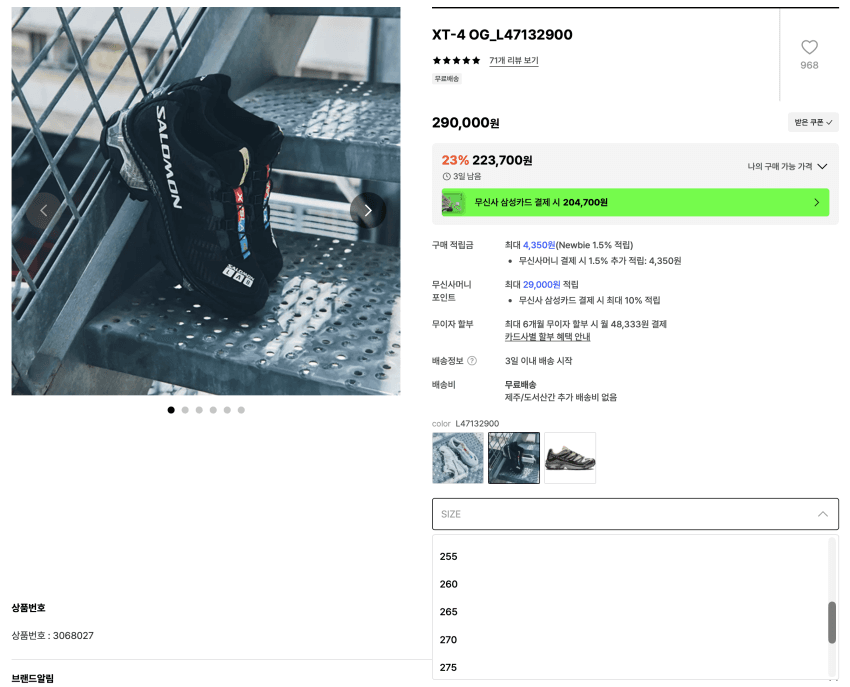Viewport: 850px width, 687px height.
Task: Select size 260
Action: (x=631, y=584)
